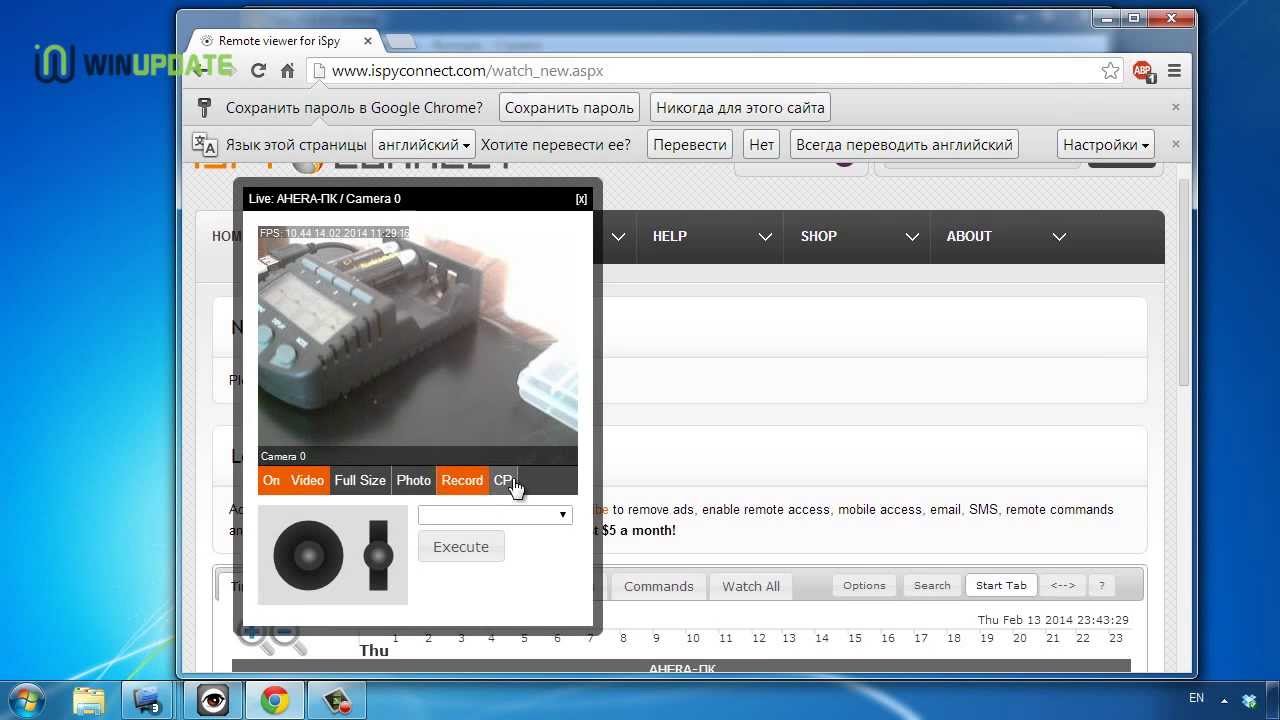This screenshot has width=1280, height=720.
Task: Switch to Chrome on the taskbar
Action: (275, 700)
